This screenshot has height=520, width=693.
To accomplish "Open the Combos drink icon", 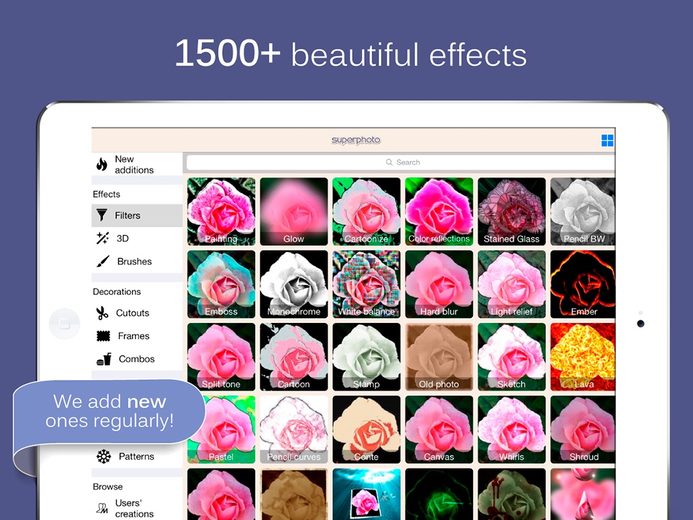I will click(104, 359).
